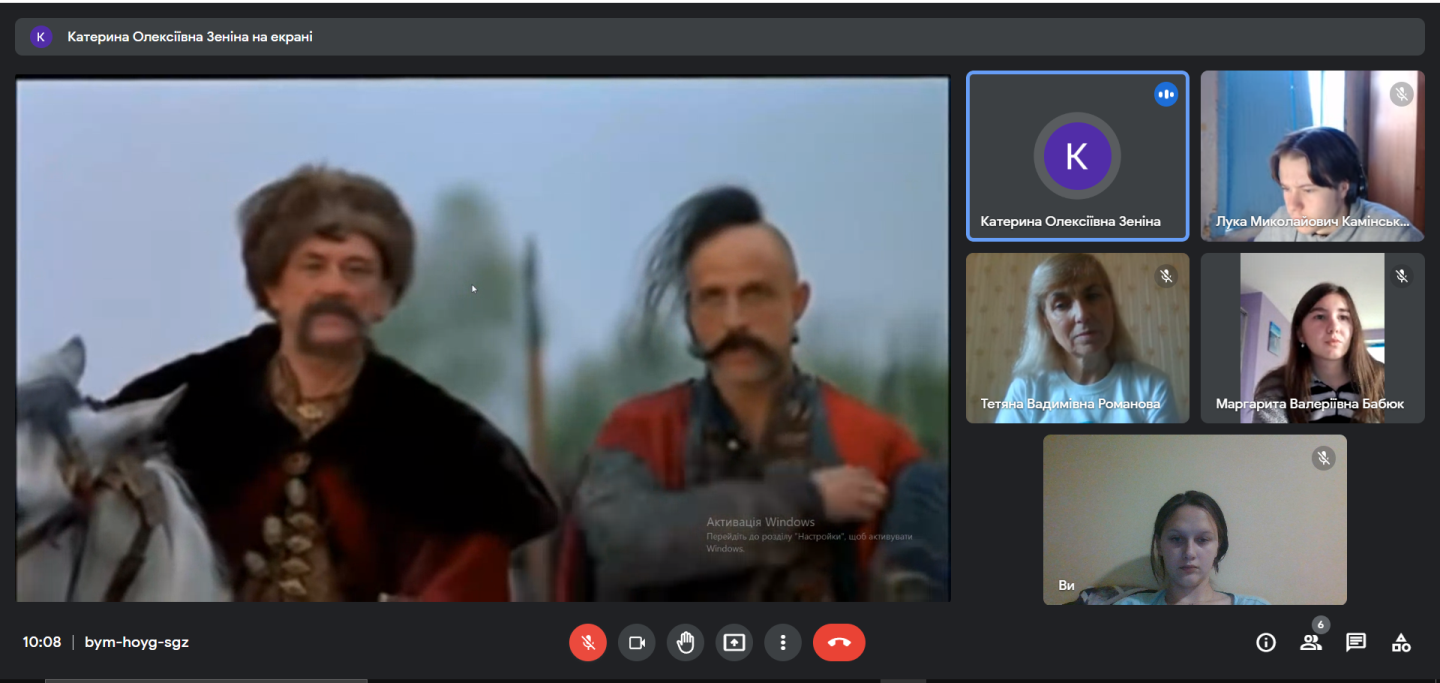Click muted mic icon on Лука's tile
The height and width of the screenshot is (683, 1440).
(1401, 95)
